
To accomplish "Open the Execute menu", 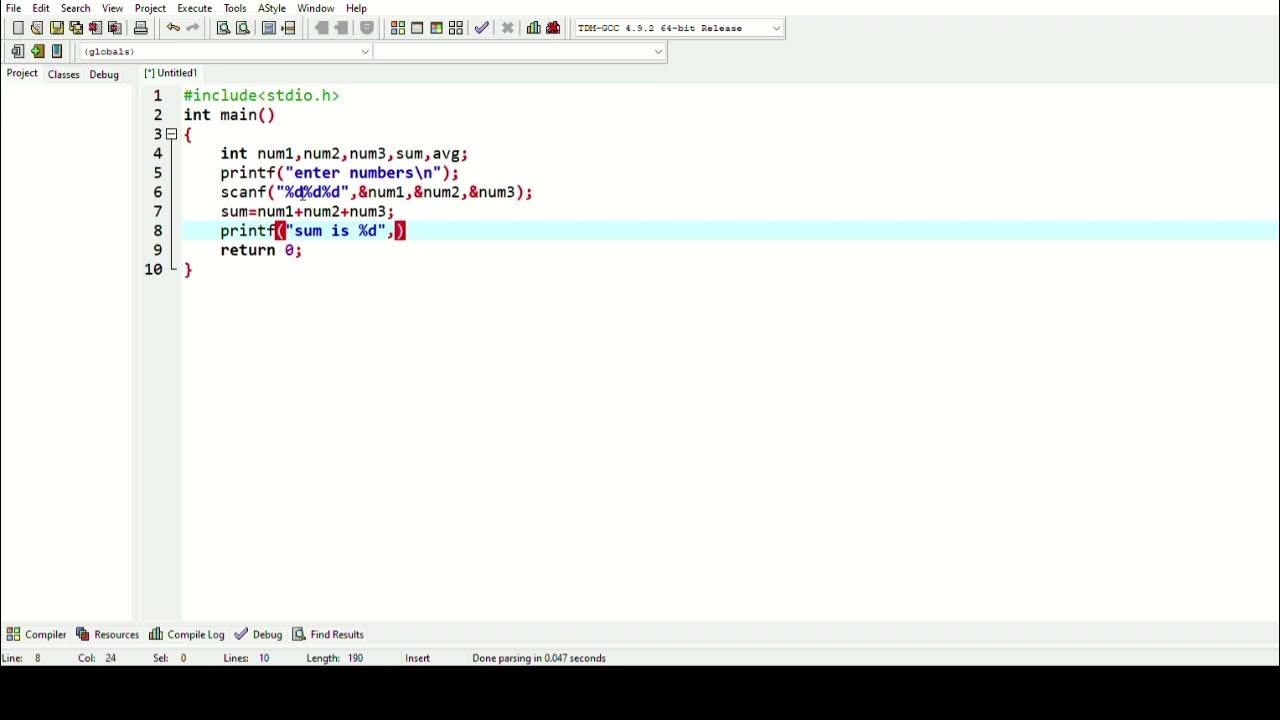I will [195, 8].
